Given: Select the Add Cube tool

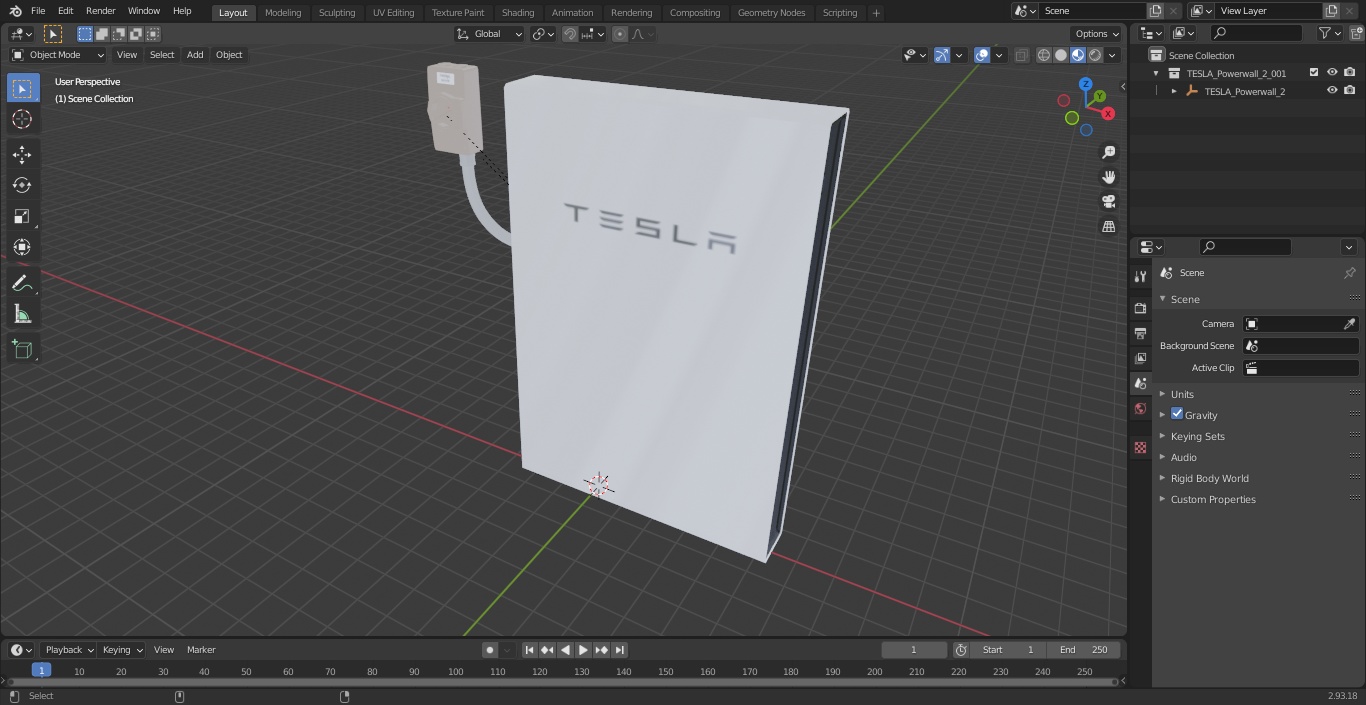Looking at the screenshot, I should point(22,349).
